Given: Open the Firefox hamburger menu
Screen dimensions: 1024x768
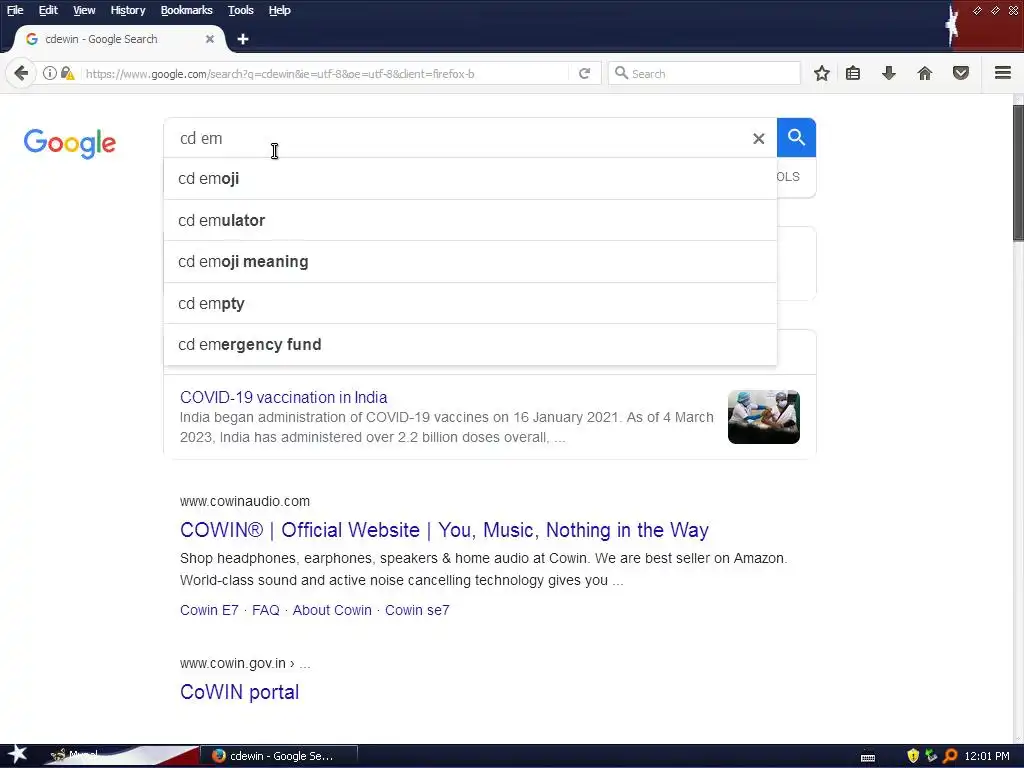Looking at the screenshot, I should pos(1003,73).
